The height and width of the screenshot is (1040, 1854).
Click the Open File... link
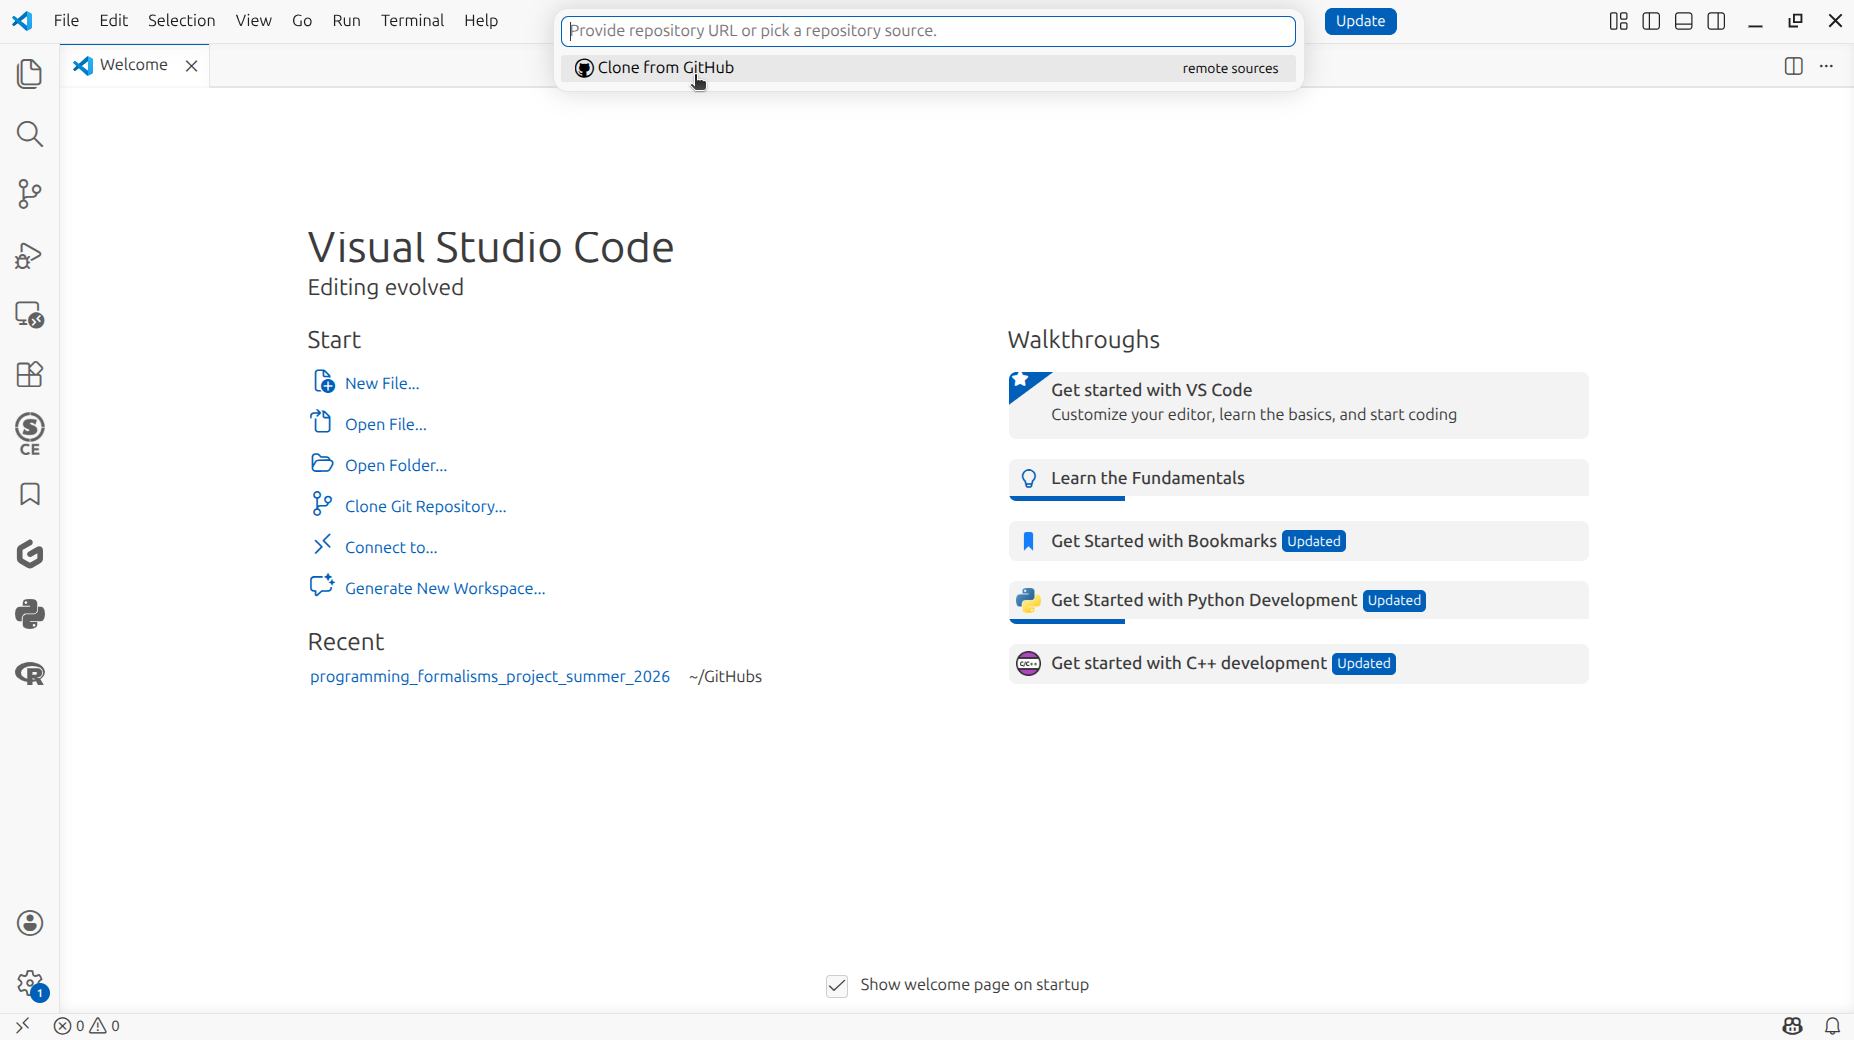pyautogui.click(x=386, y=424)
